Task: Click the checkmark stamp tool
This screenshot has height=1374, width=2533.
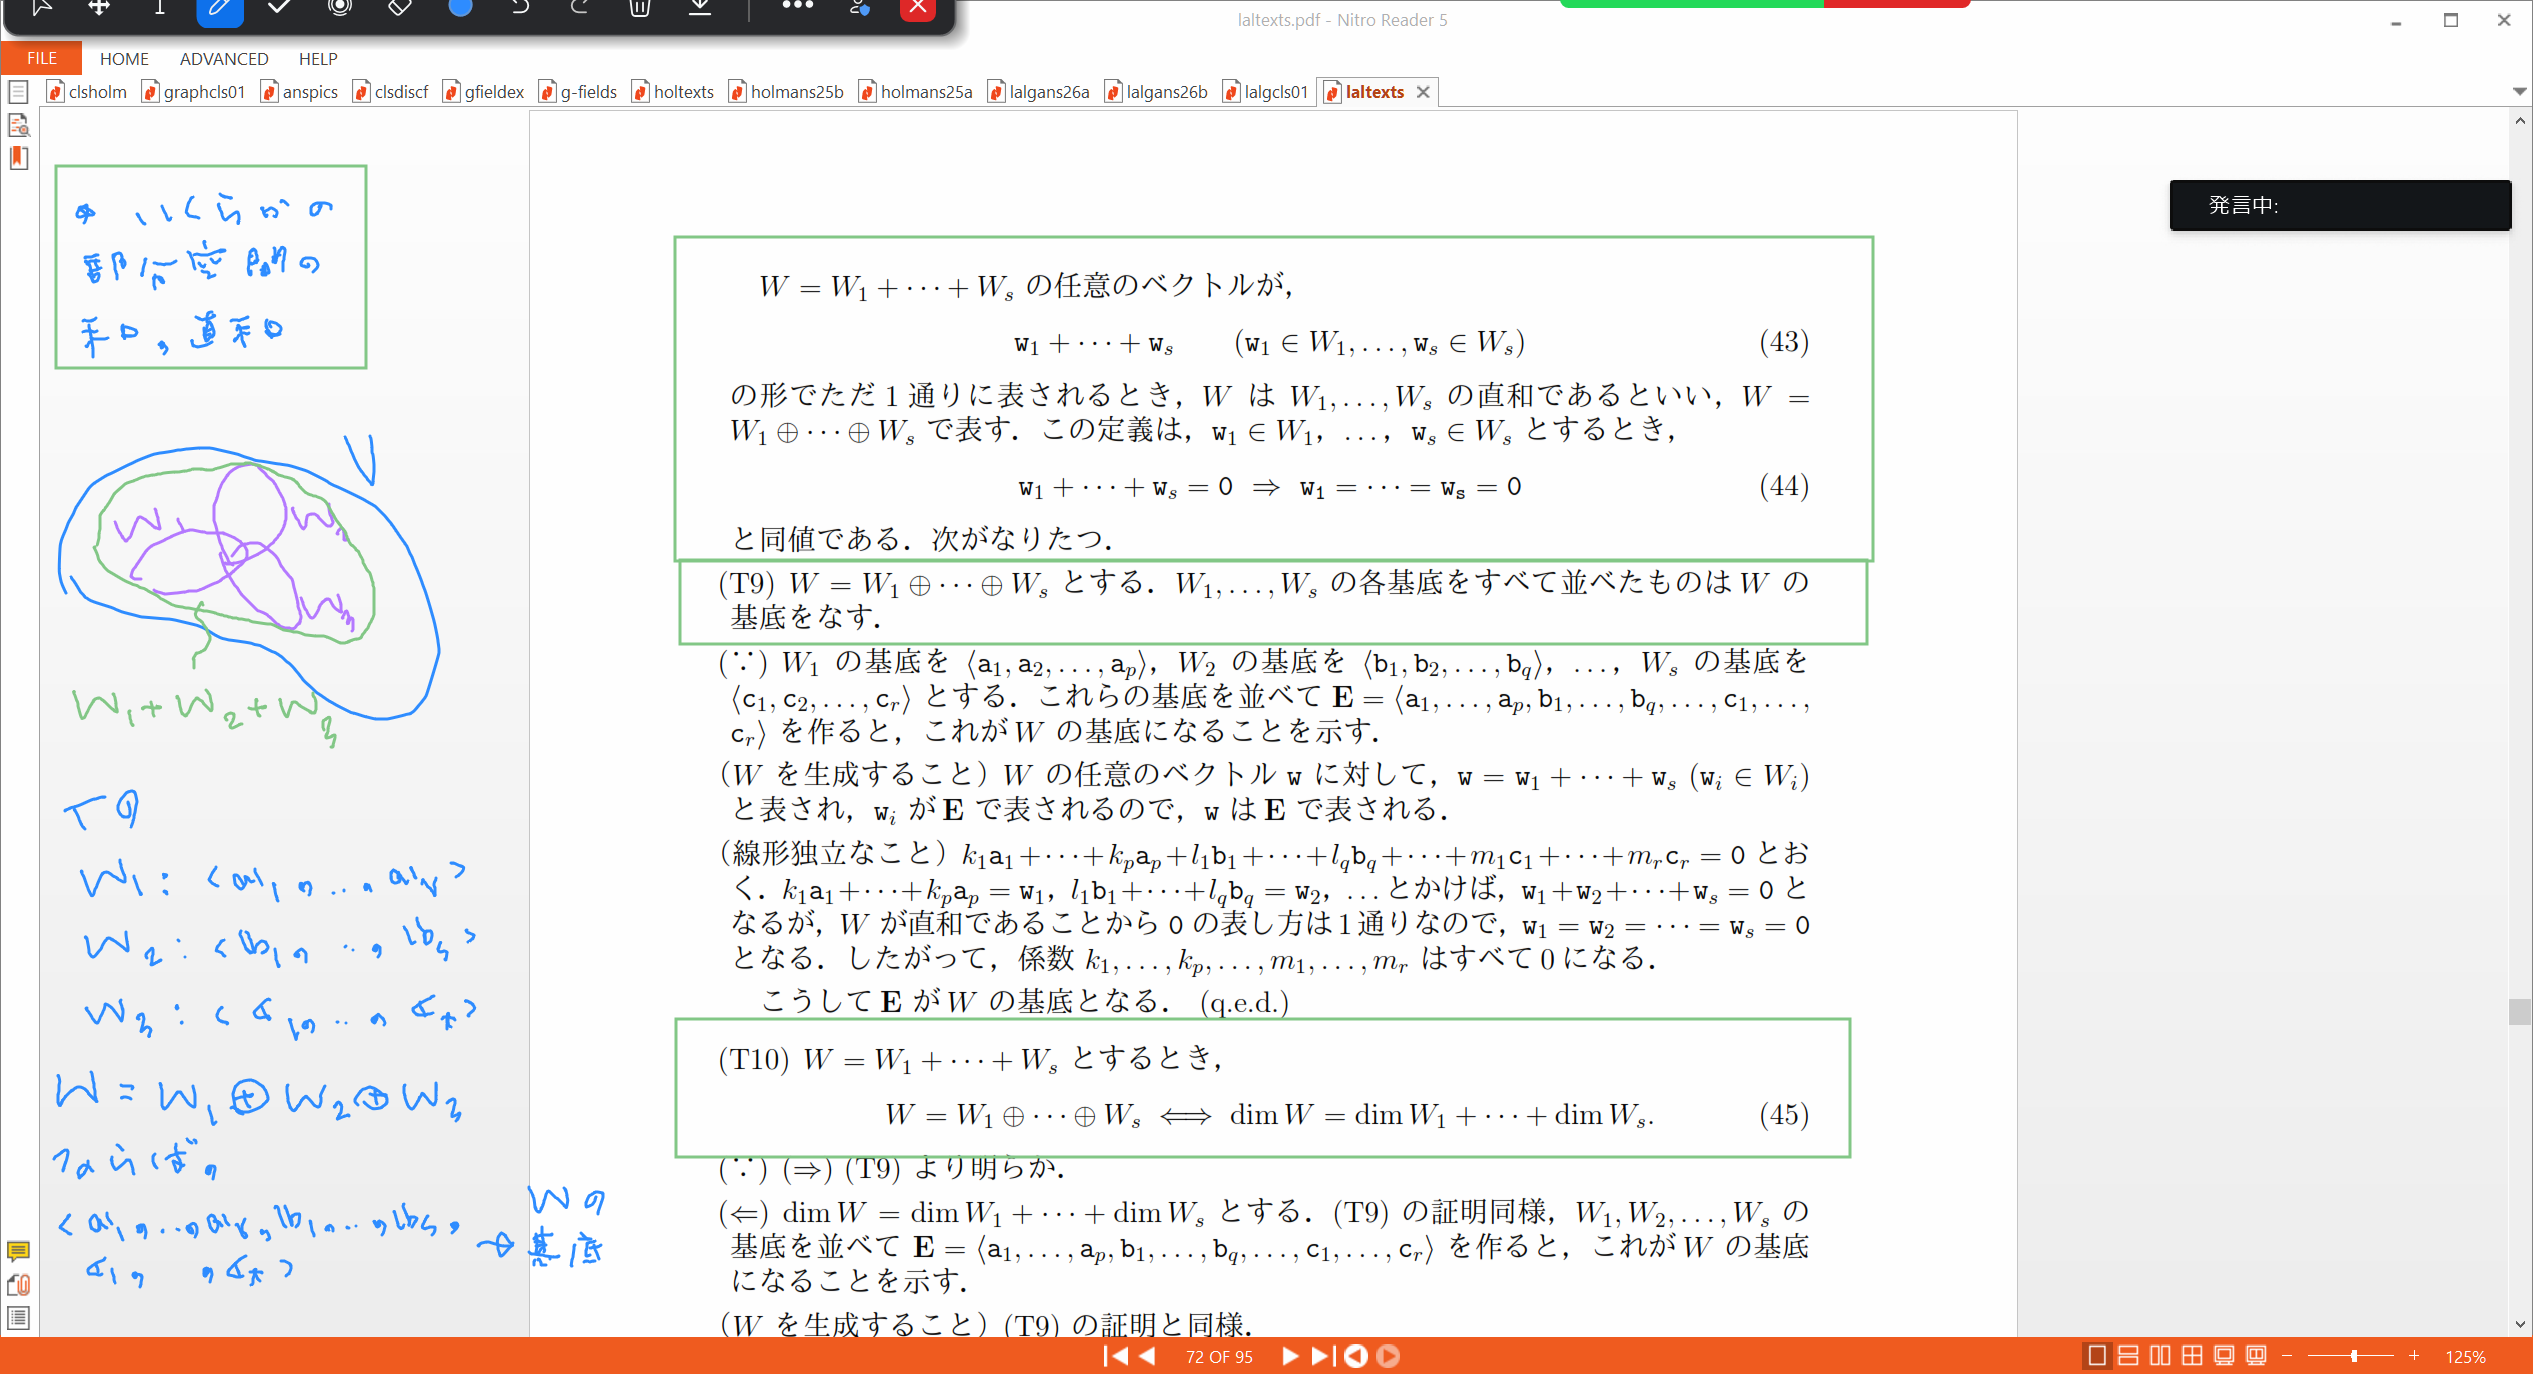Action: click(x=280, y=7)
